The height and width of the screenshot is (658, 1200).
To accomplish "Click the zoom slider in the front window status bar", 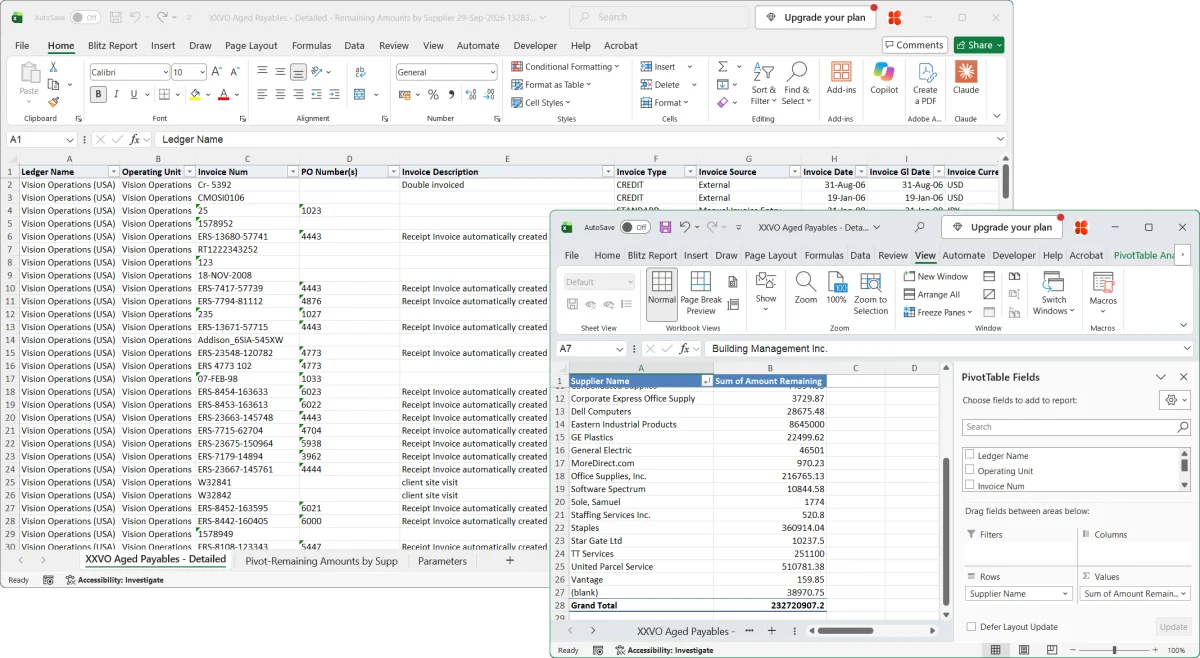I will coord(1114,650).
